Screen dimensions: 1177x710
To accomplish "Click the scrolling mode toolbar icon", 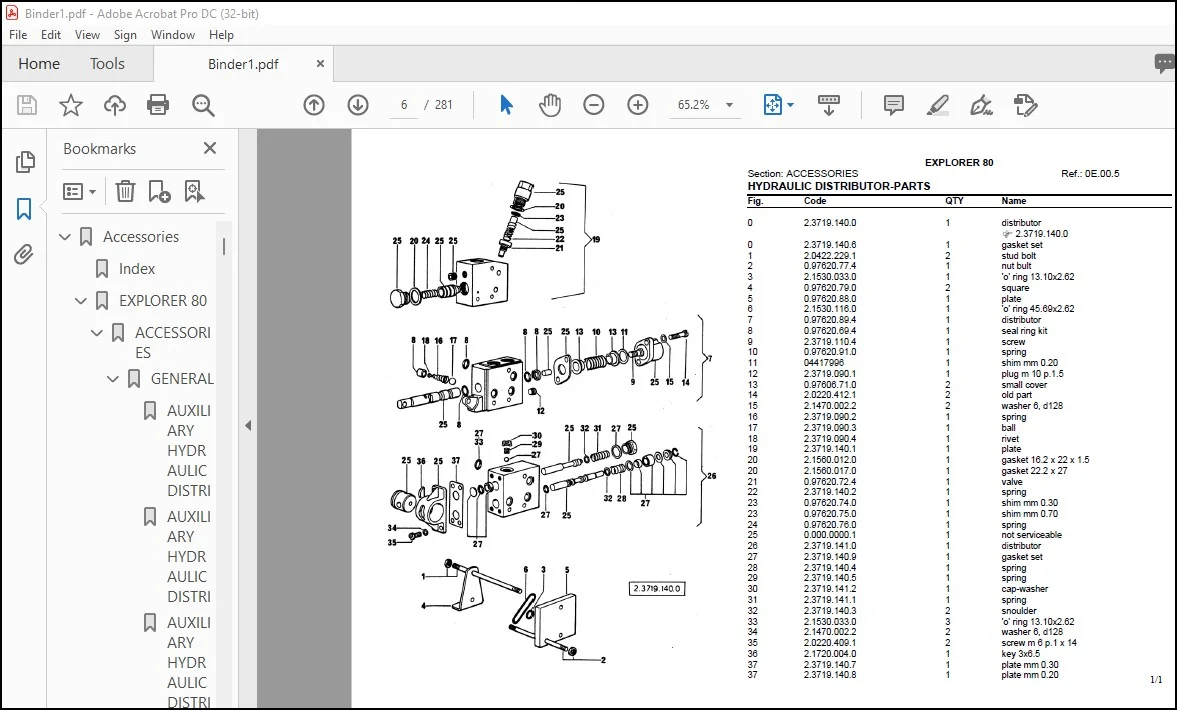I will [829, 105].
